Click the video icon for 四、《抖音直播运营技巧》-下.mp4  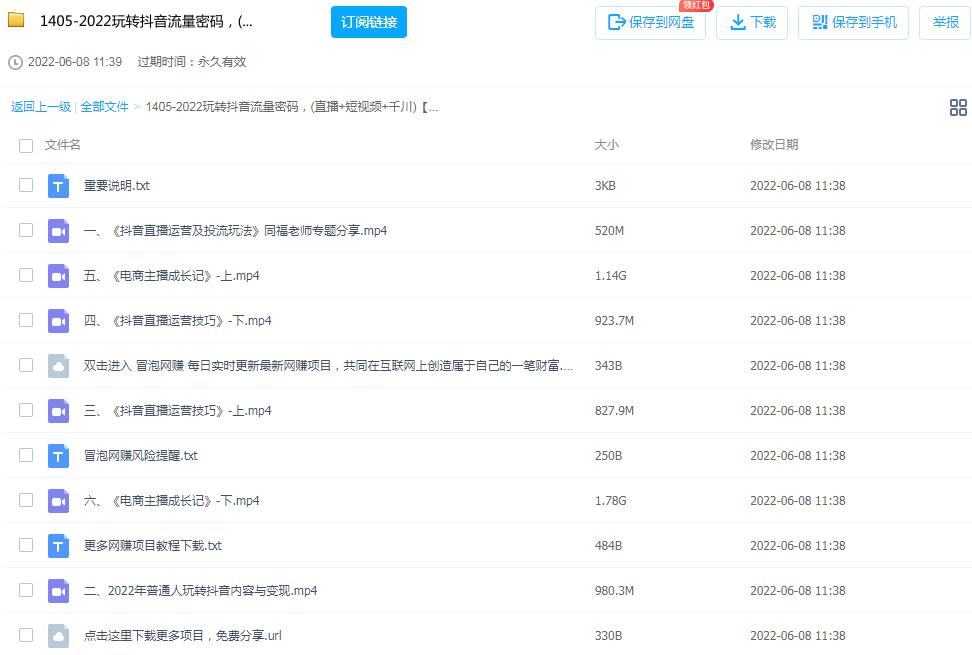pyautogui.click(x=58, y=321)
